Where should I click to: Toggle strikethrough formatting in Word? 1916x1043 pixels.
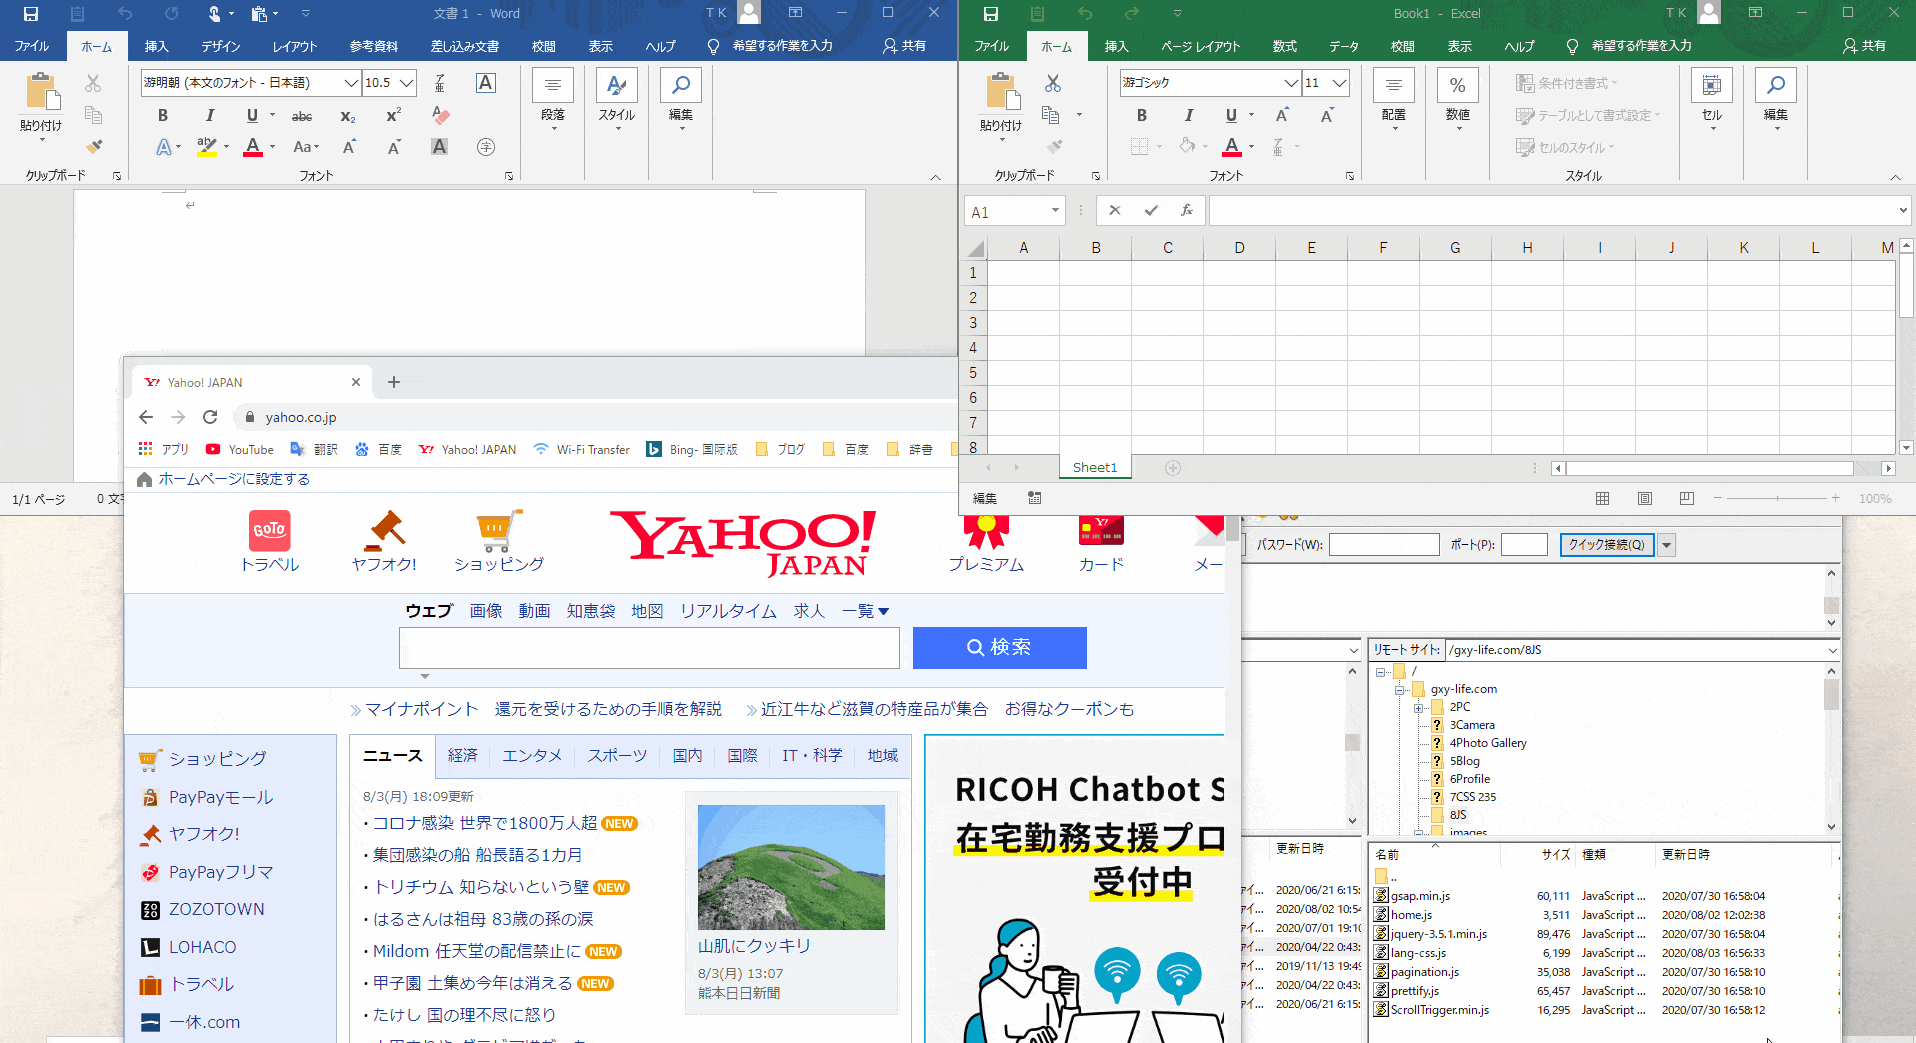pos(302,116)
